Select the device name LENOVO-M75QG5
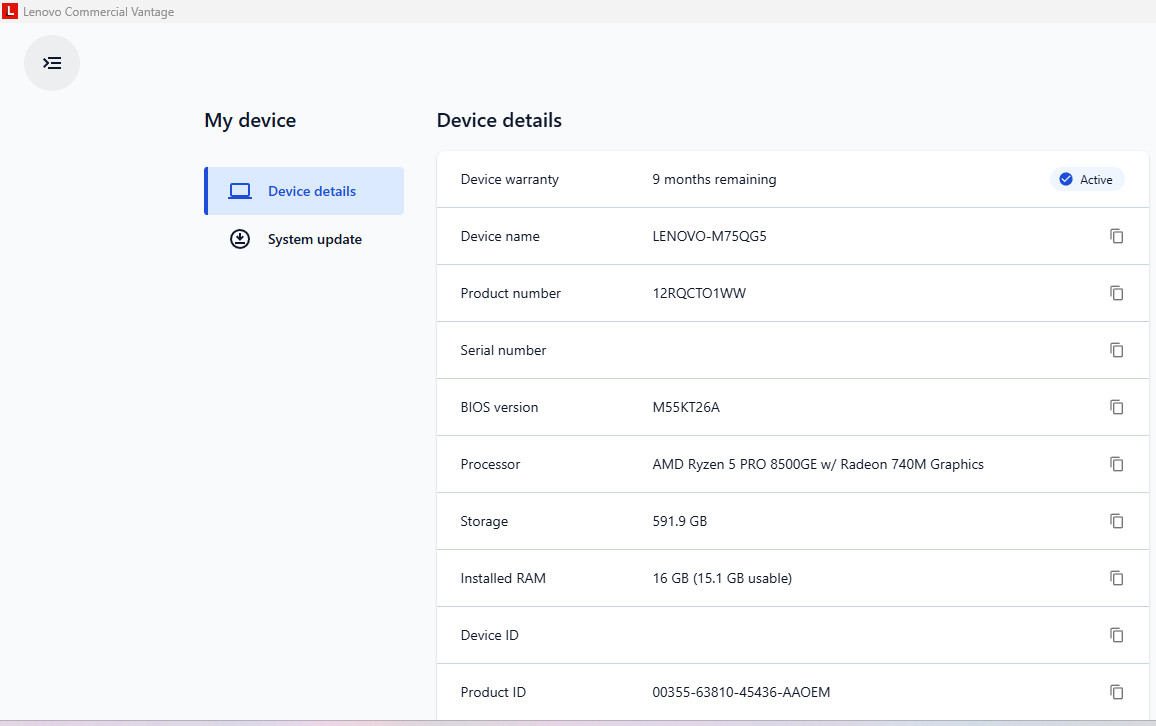This screenshot has height=726, width=1156. (709, 236)
